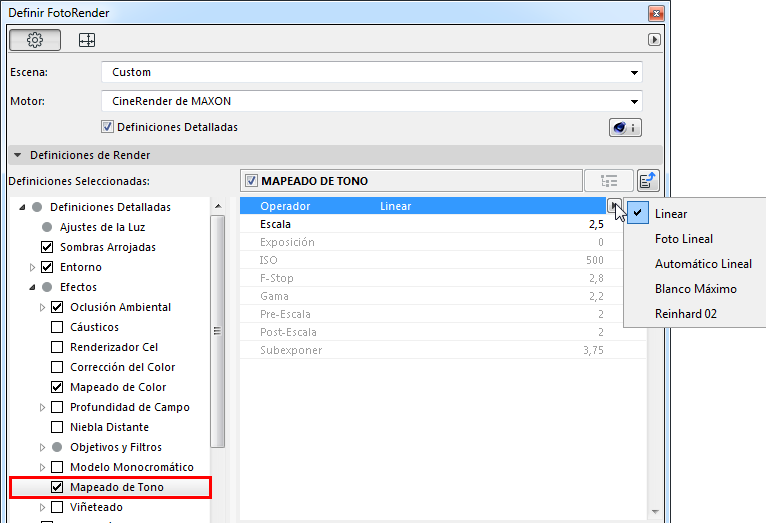Viewport: 766px width, 523px height.
Task: Expand Oclusión Ambiental node
Action: click(43, 307)
